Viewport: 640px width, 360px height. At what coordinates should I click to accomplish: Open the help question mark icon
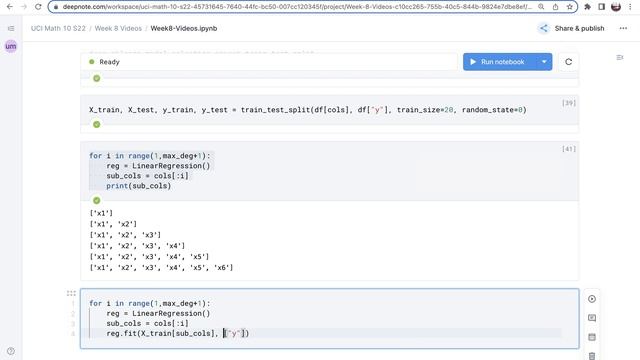coord(11,351)
